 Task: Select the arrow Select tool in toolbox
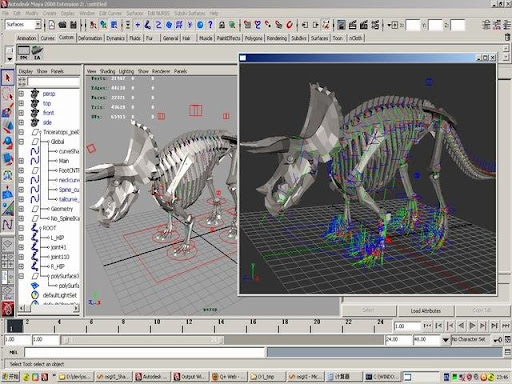click(8, 78)
